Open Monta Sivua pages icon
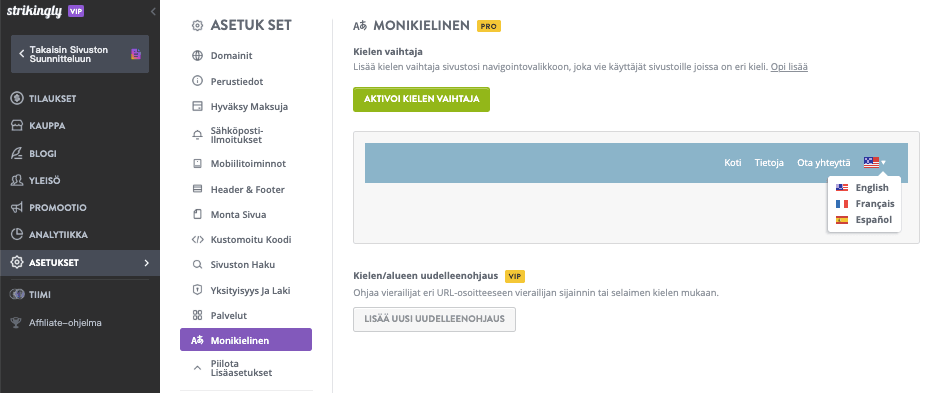 [198, 214]
